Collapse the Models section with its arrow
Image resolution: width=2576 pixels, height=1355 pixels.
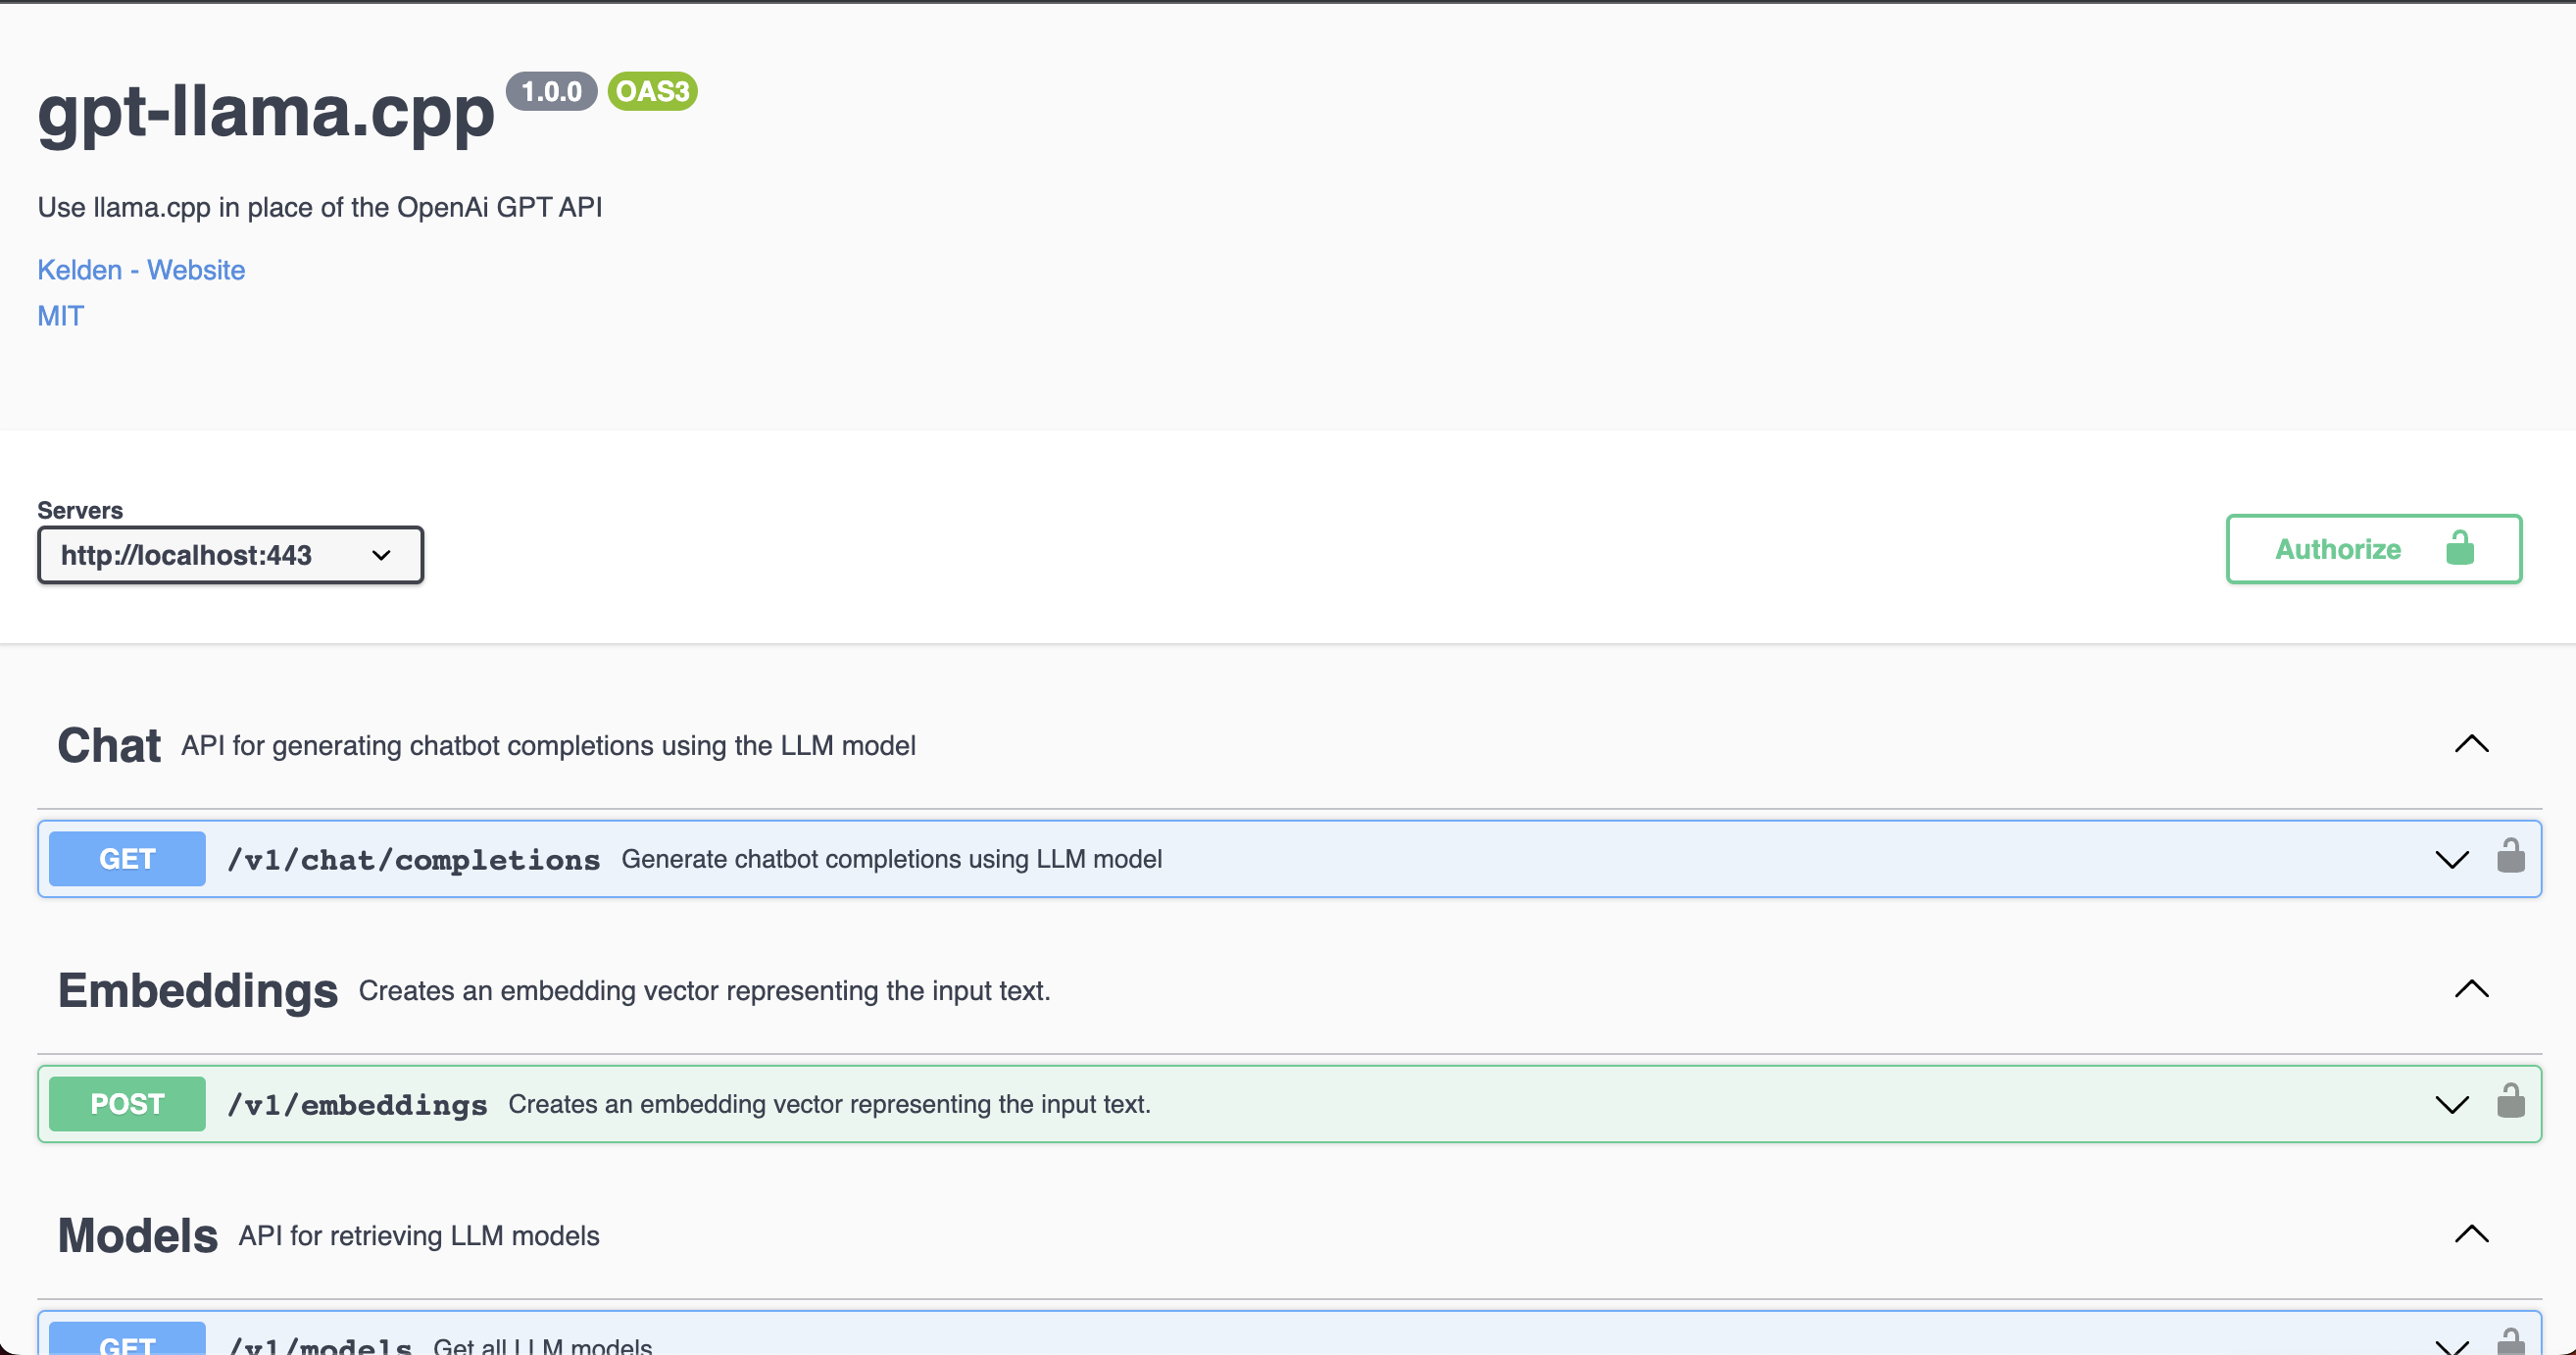coord(2471,1234)
